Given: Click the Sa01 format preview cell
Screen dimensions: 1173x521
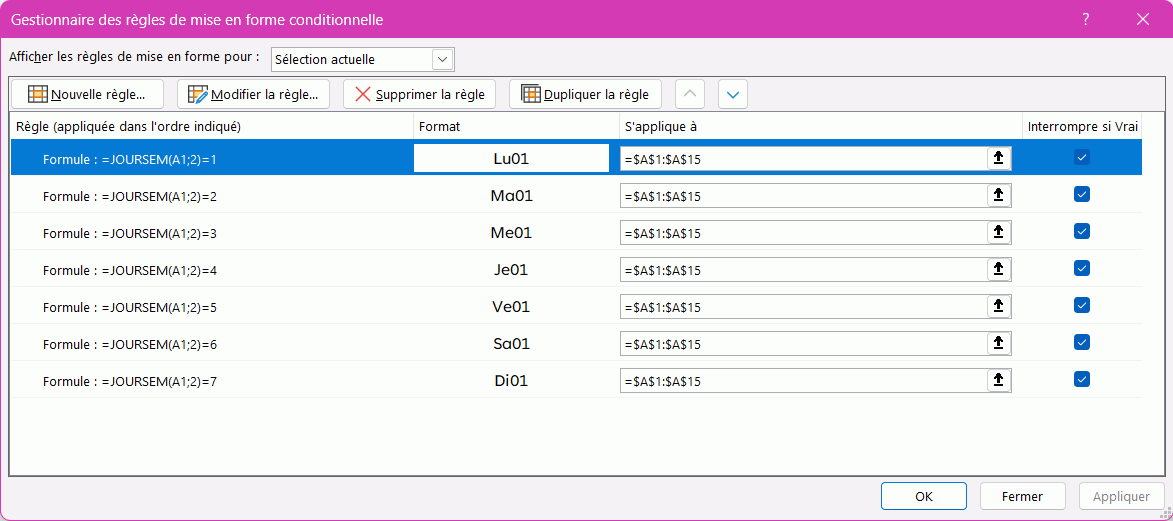Looking at the screenshot, I should click(511, 344).
